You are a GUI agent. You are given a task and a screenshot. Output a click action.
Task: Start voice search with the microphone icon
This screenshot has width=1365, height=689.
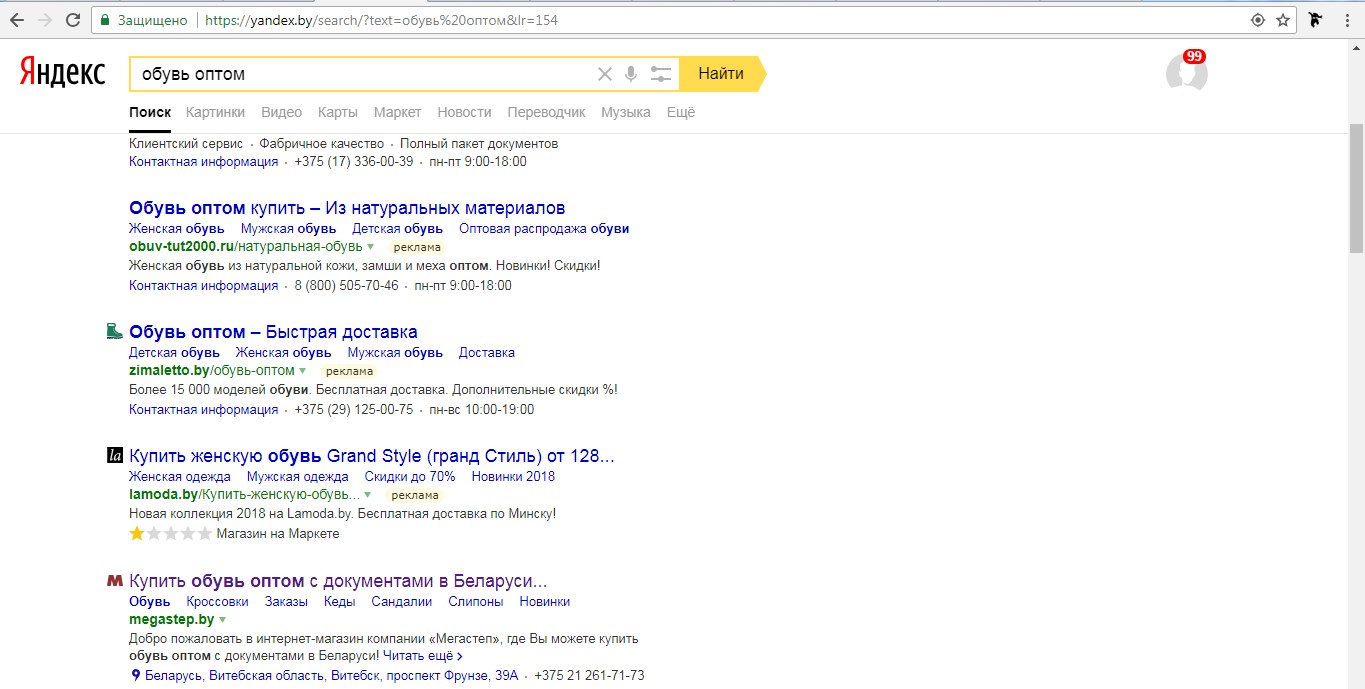click(631, 74)
